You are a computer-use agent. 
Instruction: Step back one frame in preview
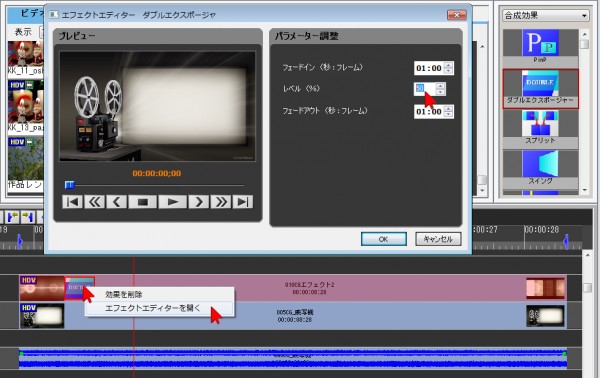point(117,202)
